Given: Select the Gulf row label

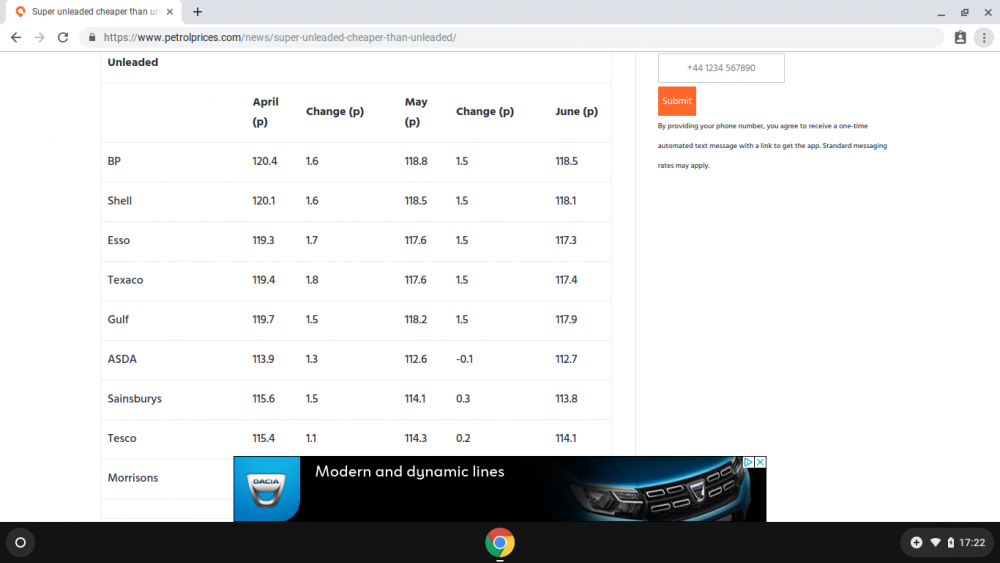Looking at the screenshot, I should pos(118,319).
